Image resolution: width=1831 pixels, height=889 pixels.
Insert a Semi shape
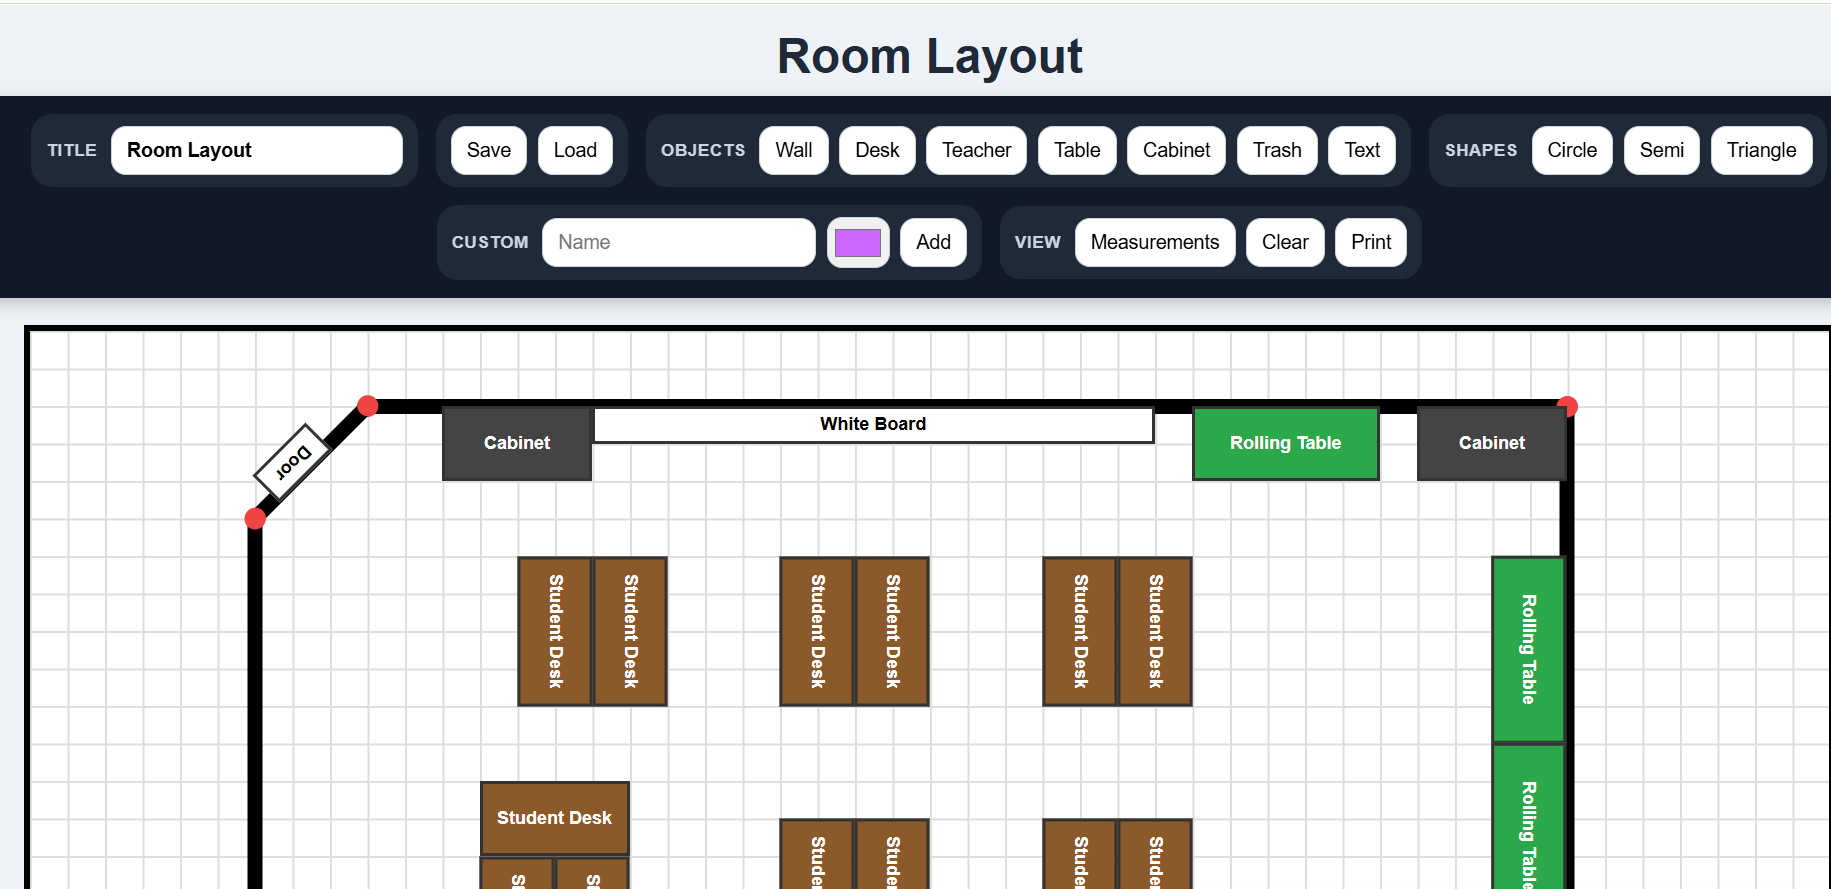pos(1661,150)
